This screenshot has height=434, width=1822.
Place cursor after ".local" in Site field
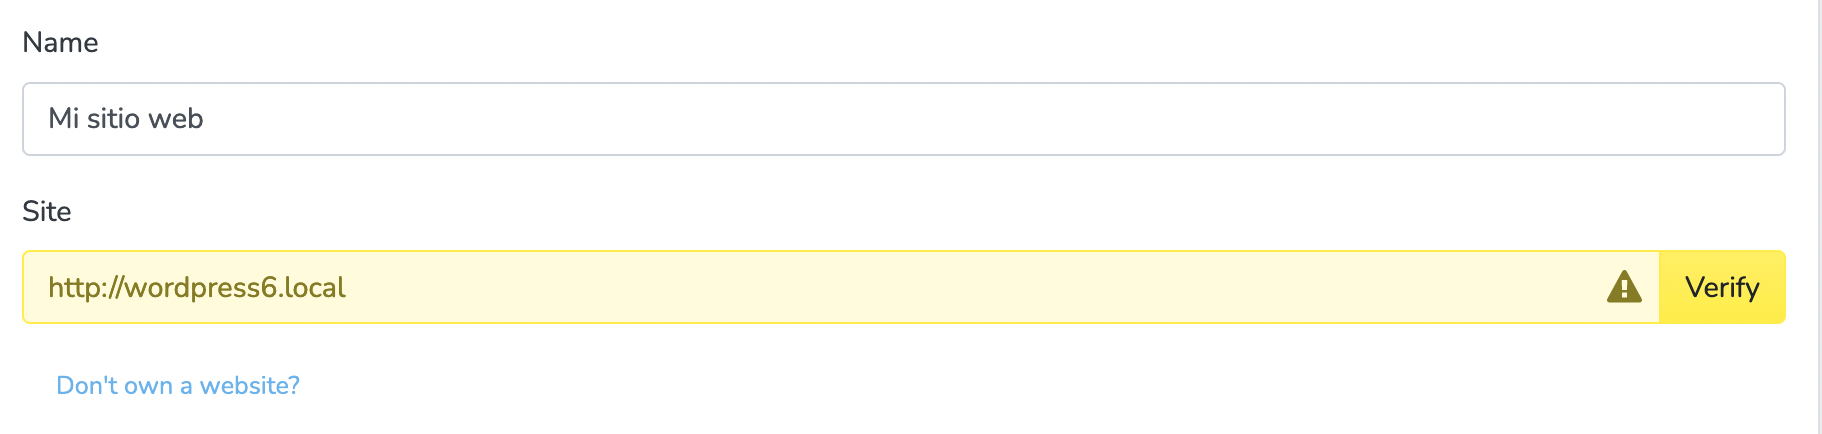tap(347, 288)
